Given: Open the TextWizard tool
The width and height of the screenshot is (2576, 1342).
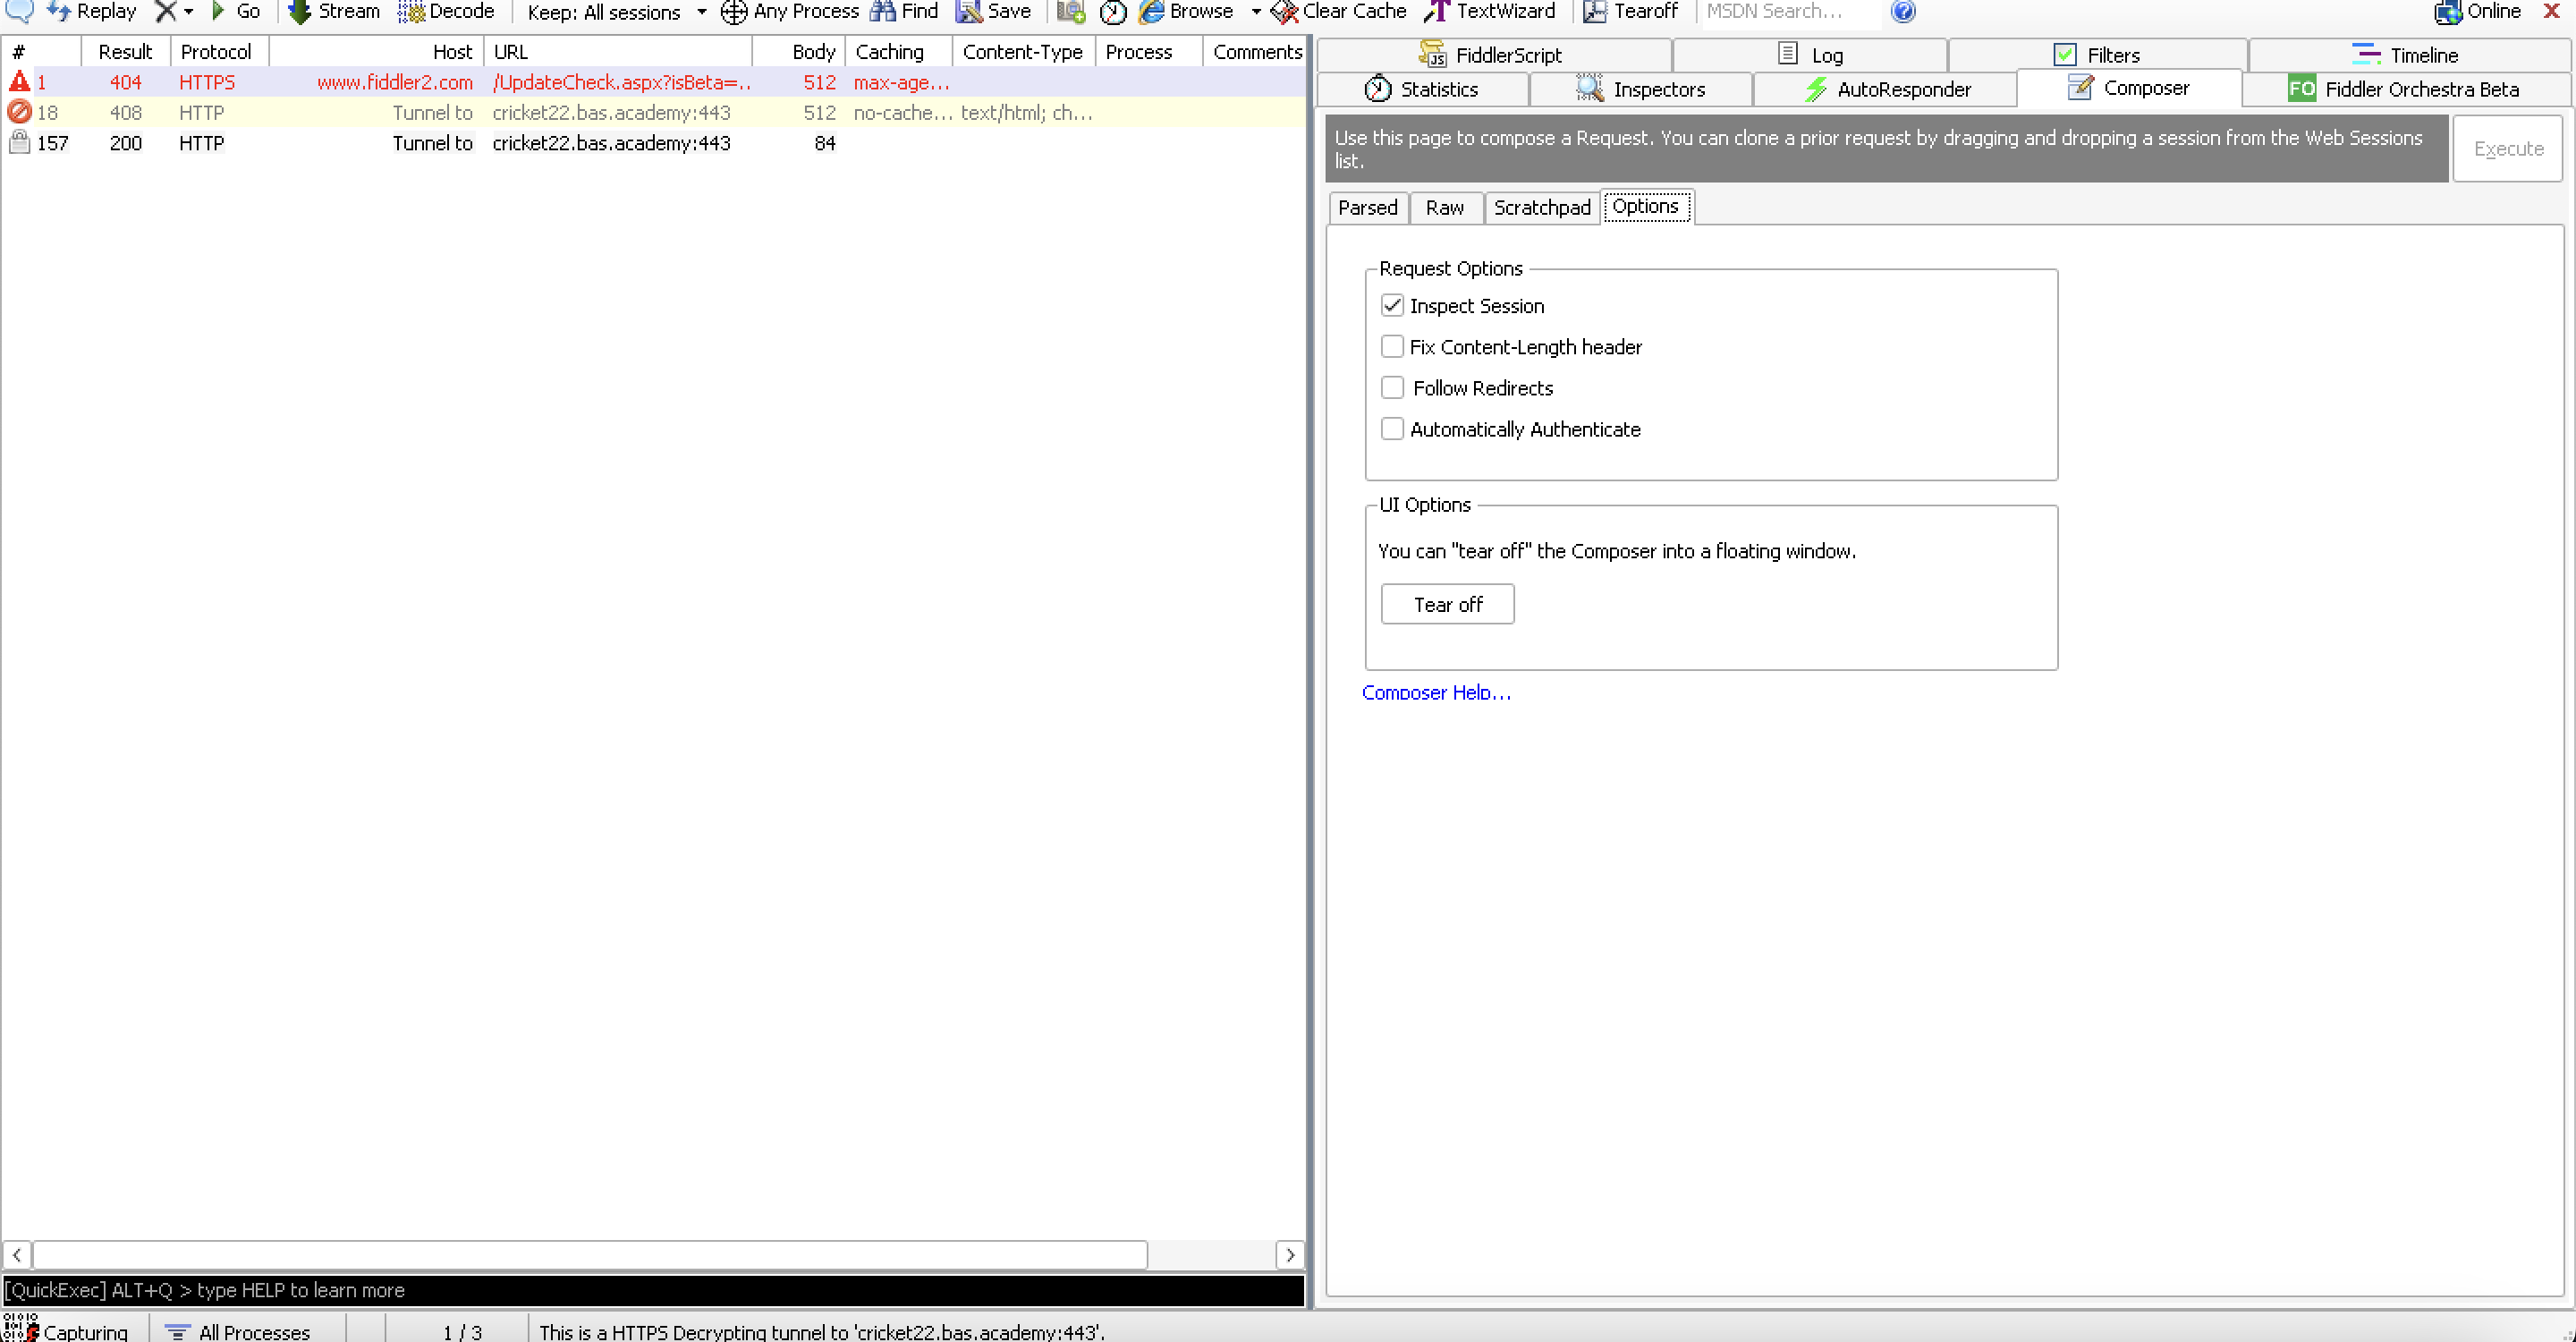Looking at the screenshot, I should (1490, 11).
